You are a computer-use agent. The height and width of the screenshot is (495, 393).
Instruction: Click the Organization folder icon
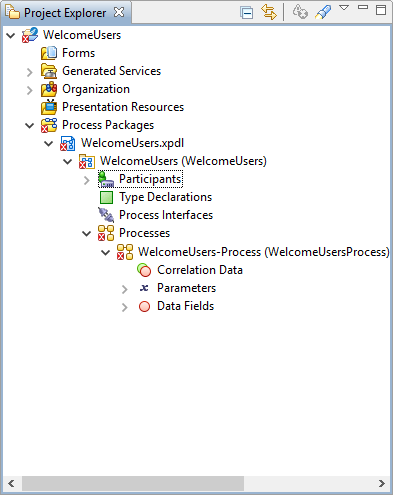tap(49, 89)
